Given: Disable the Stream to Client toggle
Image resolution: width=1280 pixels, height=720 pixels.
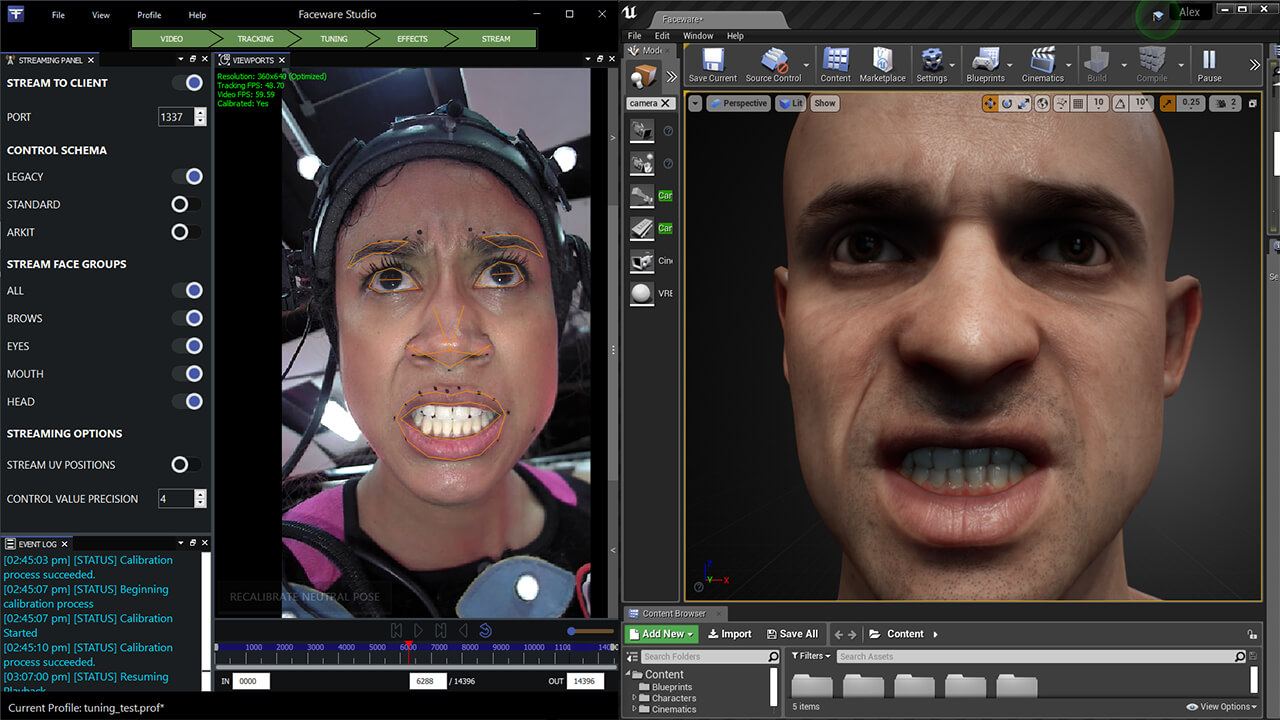Looking at the screenshot, I should pos(188,83).
